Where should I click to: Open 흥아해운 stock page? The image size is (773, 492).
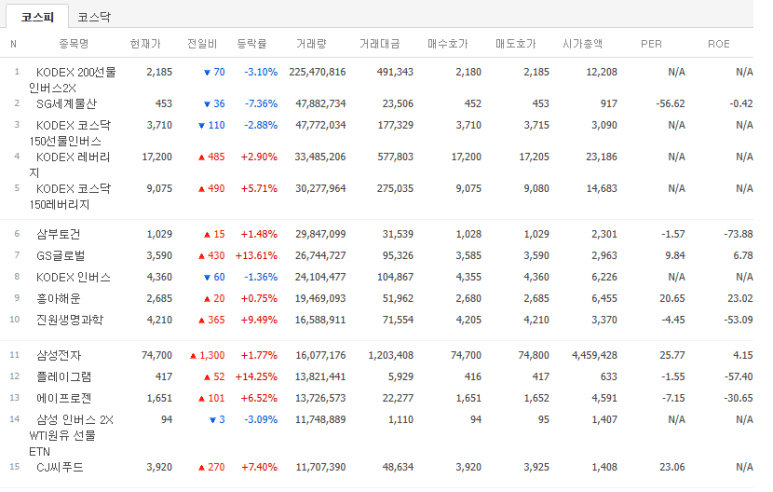pos(58,298)
